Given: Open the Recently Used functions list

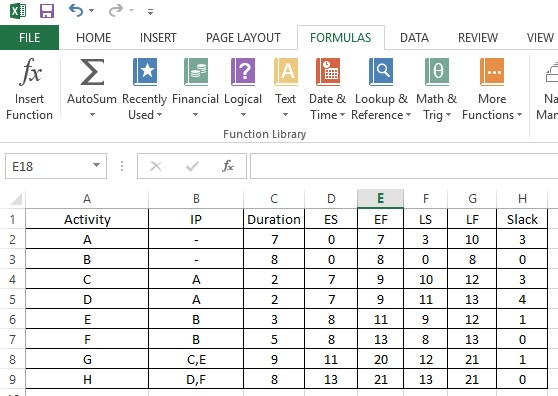Looking at the screenshot, I should pyautogui.click(x=144, y=89).
